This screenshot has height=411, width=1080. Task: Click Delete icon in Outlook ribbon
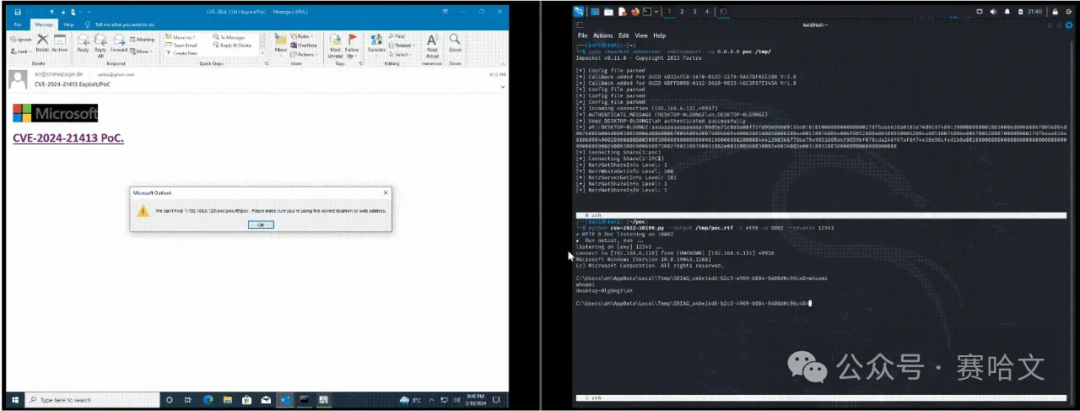pyautogui.click(x=42, y=43)
